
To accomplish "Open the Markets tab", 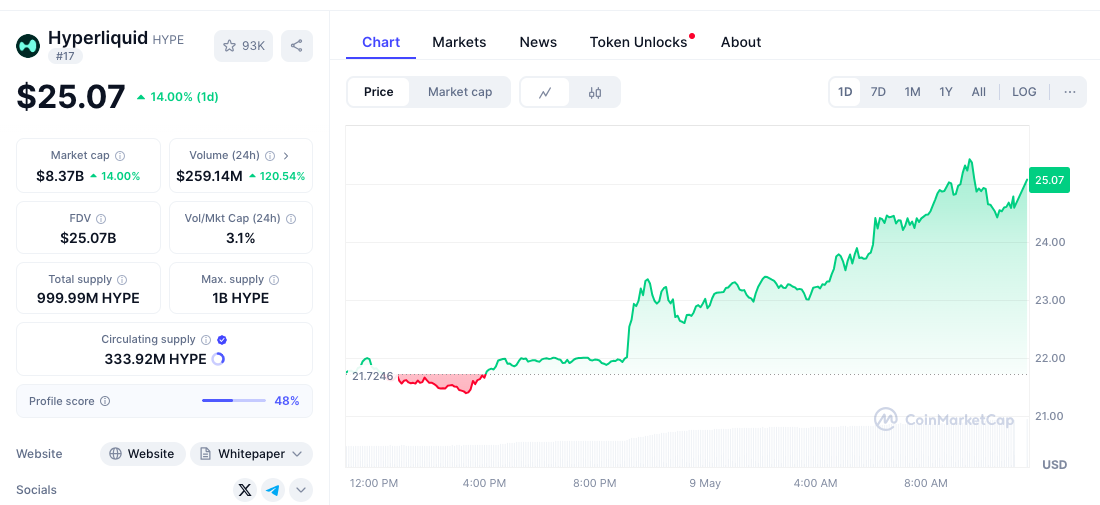I will 459,42.
